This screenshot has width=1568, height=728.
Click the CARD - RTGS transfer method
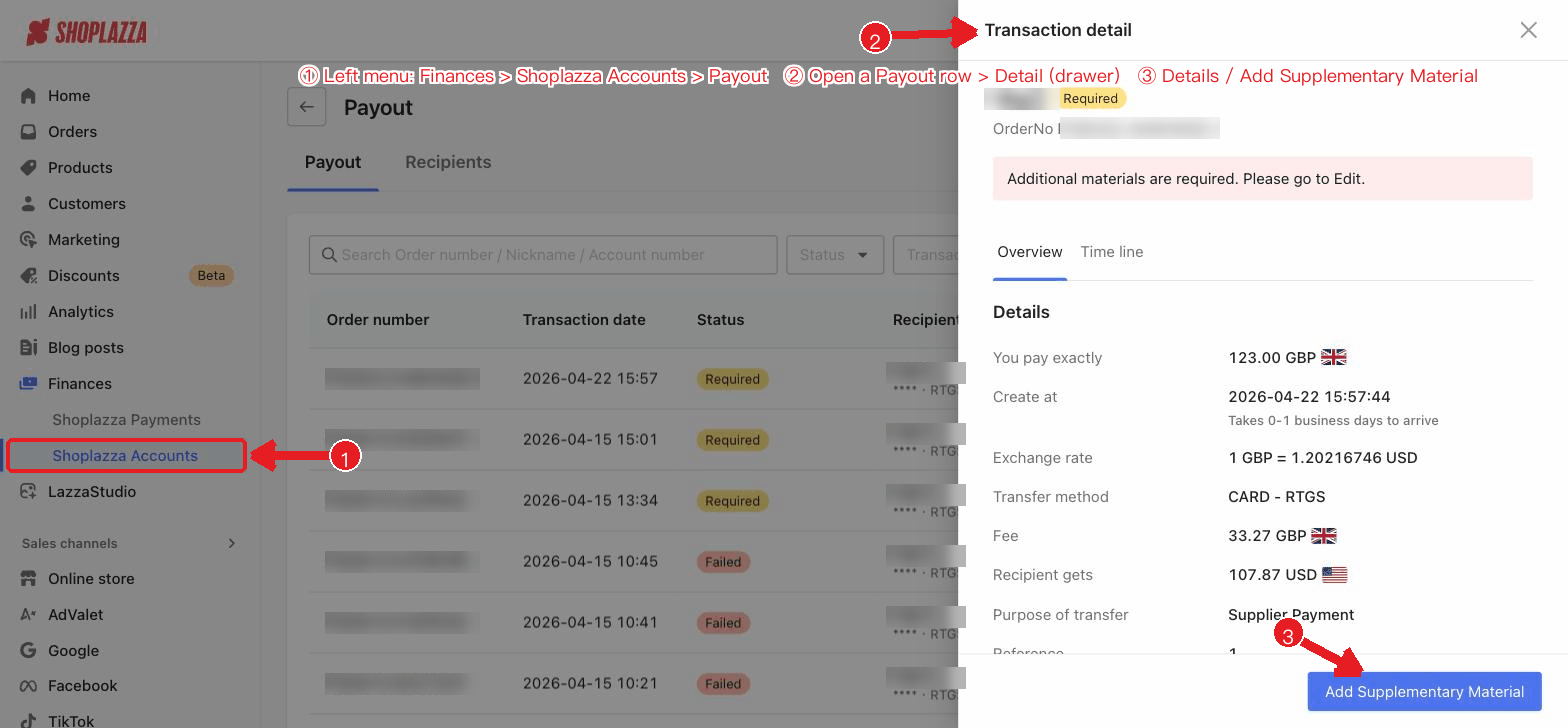(1277, 497)
